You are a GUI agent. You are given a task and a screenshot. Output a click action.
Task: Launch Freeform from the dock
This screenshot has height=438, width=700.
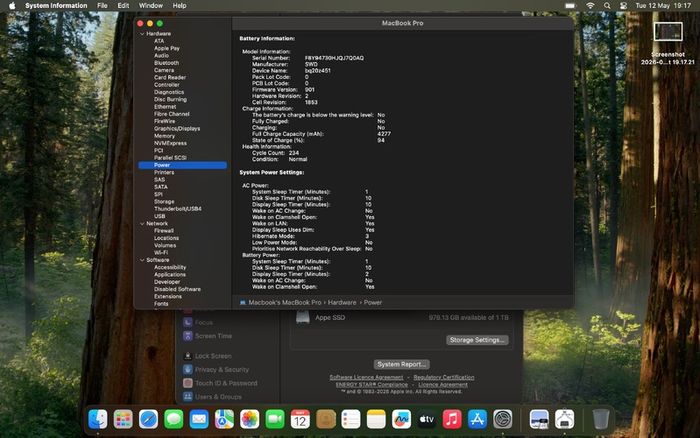tap(401, 420)
